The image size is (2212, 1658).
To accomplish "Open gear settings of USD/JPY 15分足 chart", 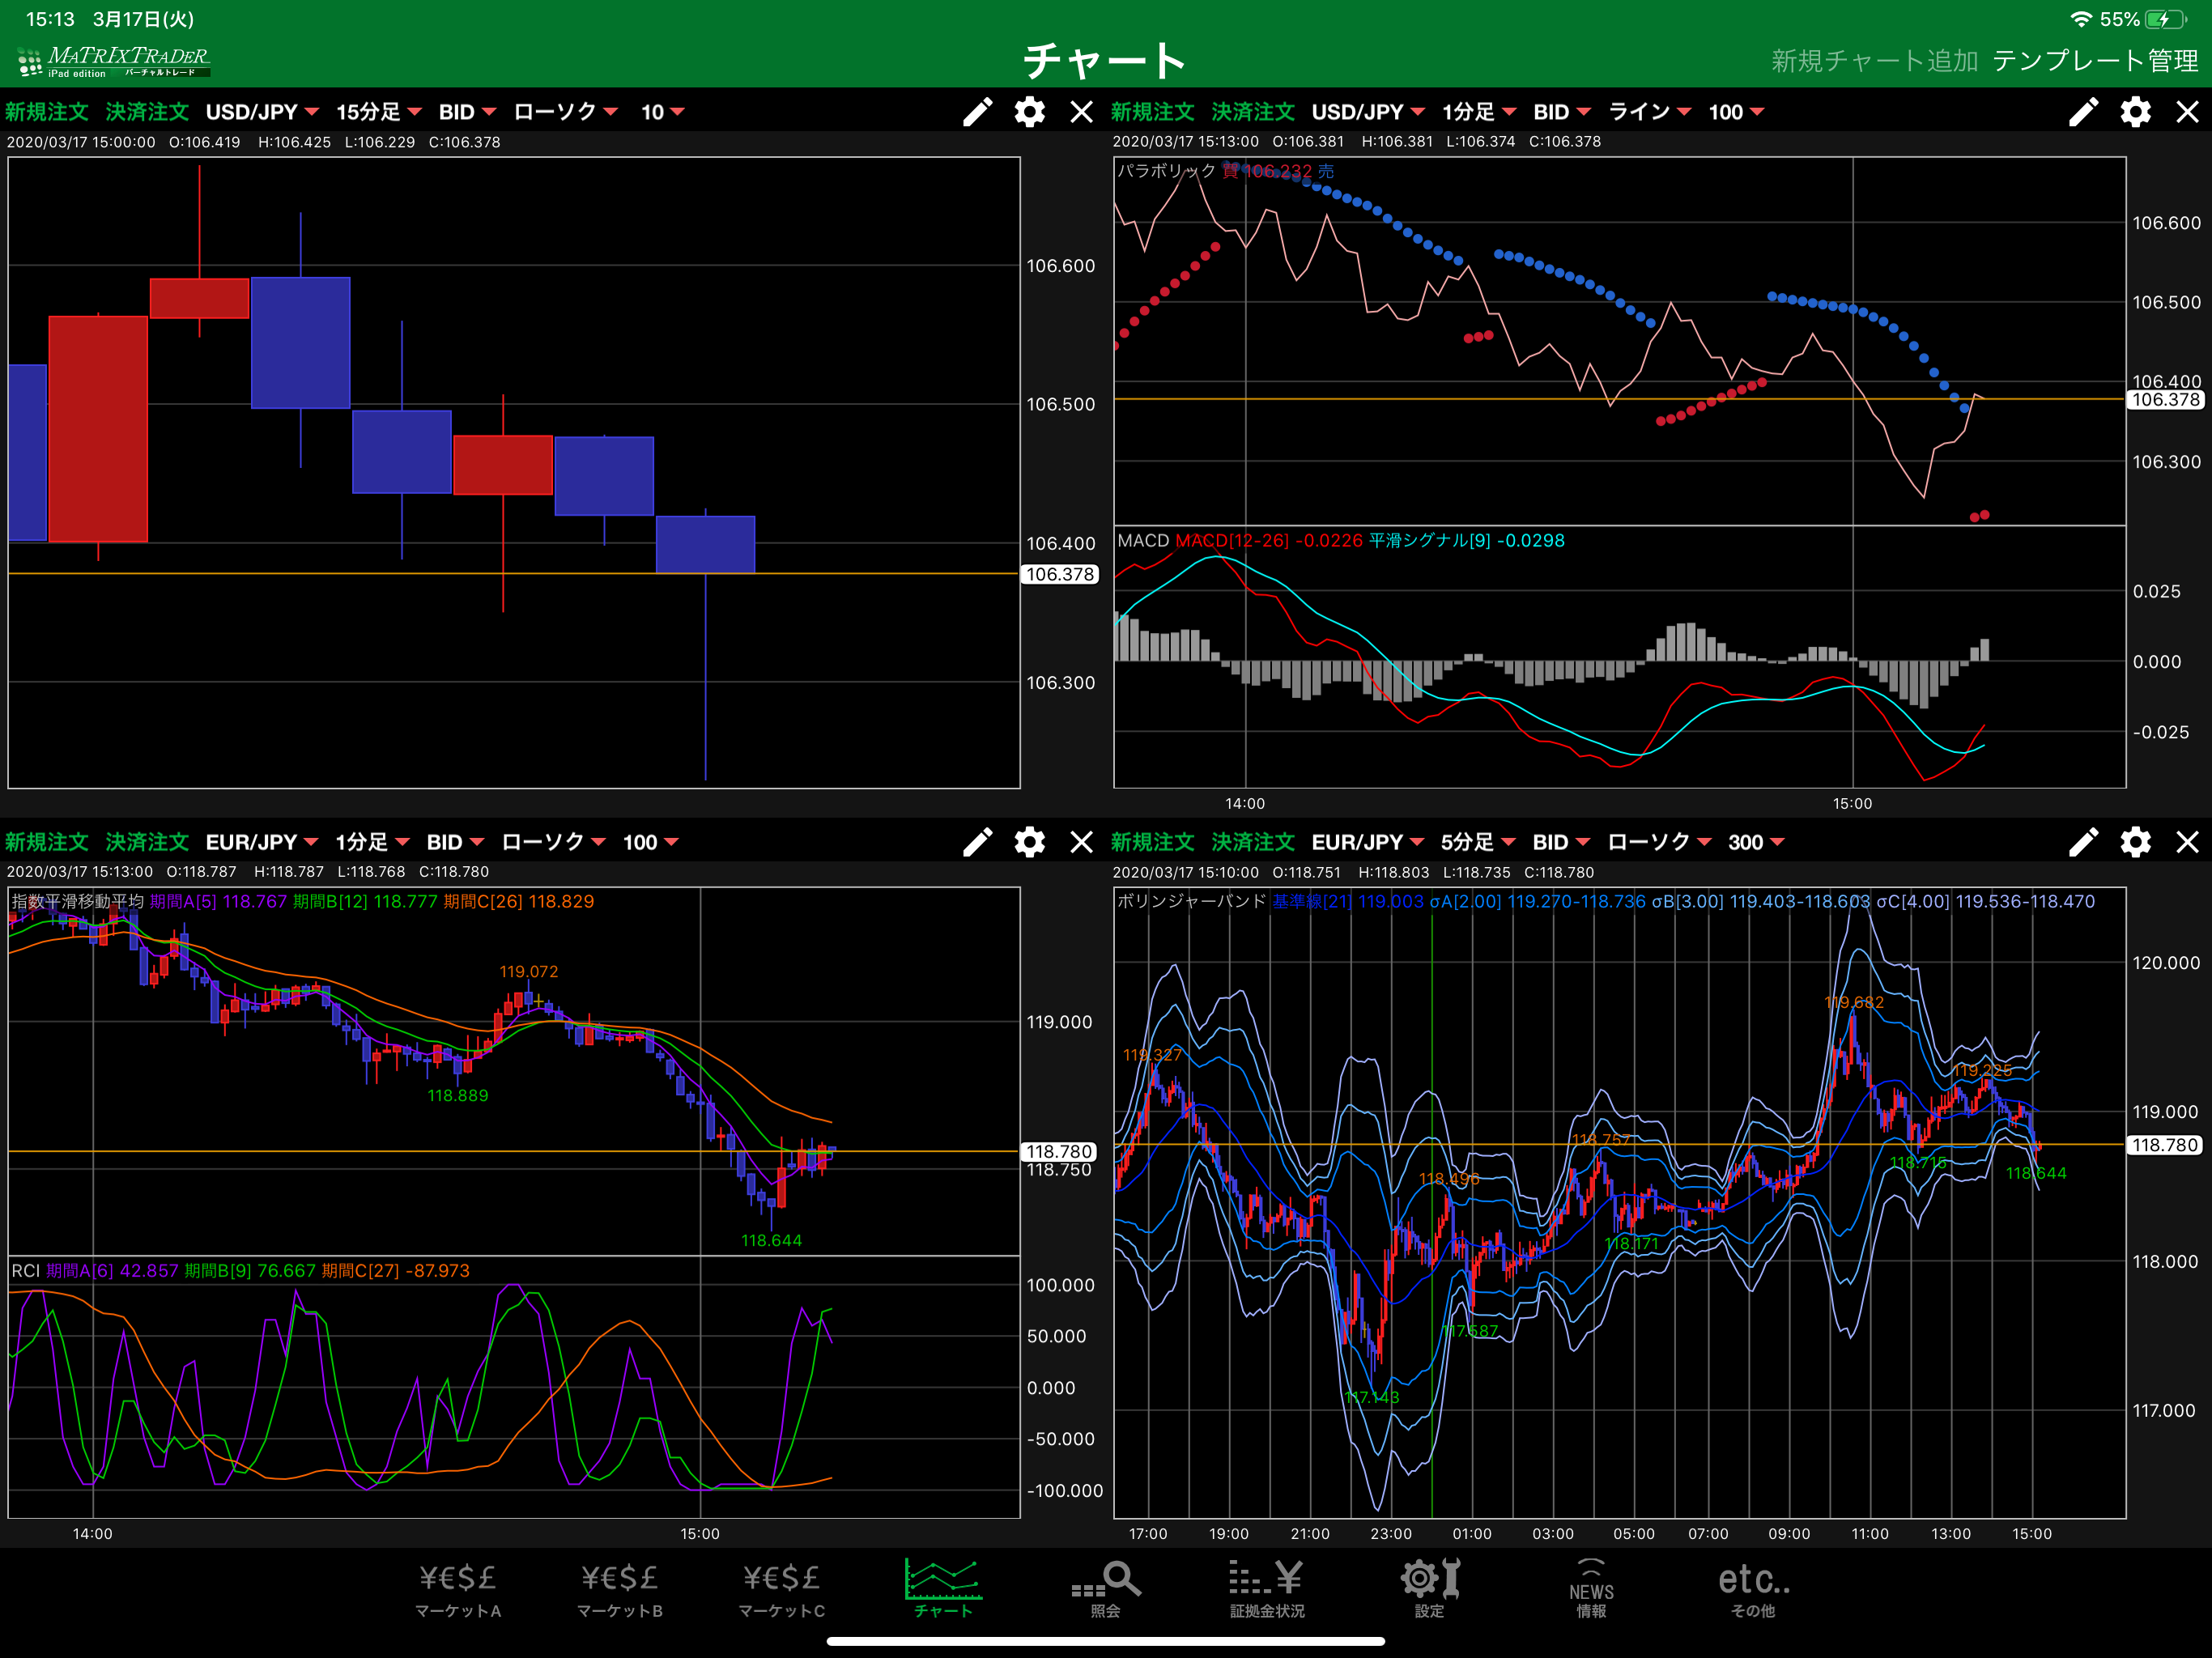I will click(1030, 112).
